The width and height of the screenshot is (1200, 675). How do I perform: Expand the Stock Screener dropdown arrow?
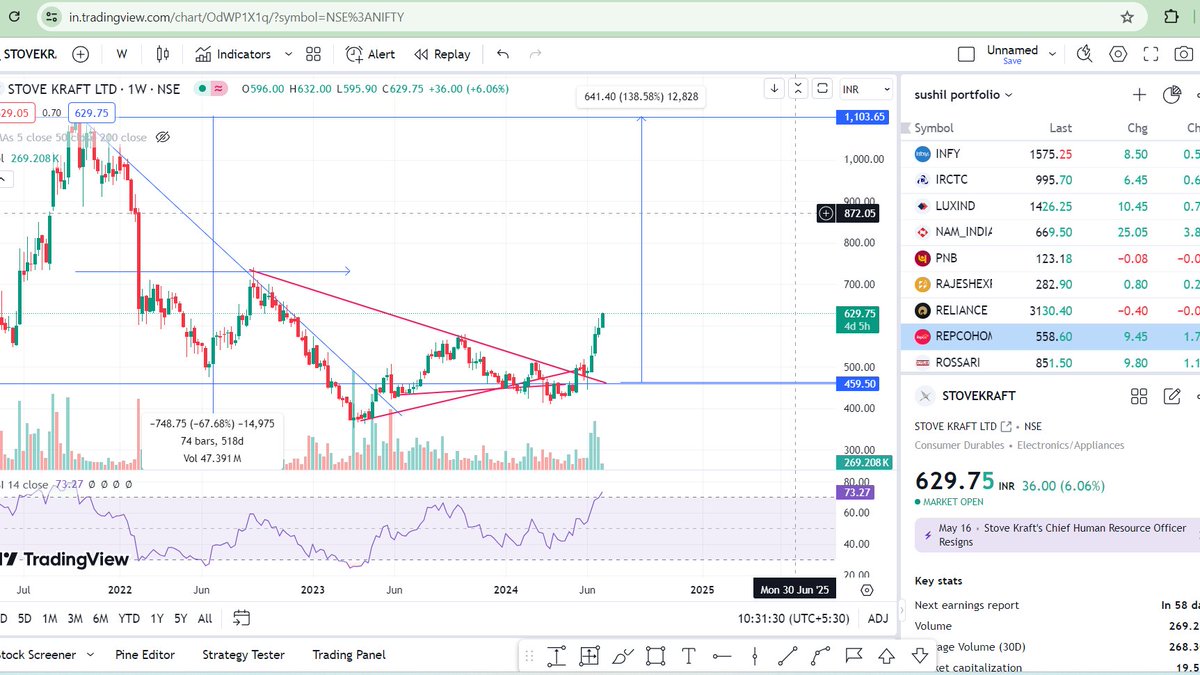90,655
